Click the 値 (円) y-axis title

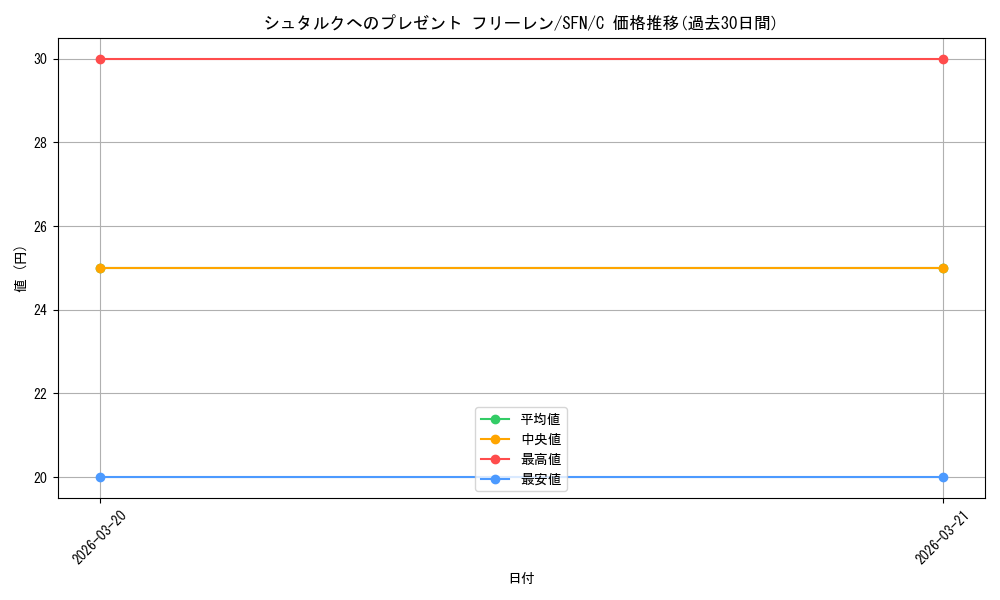click(21, 268)
